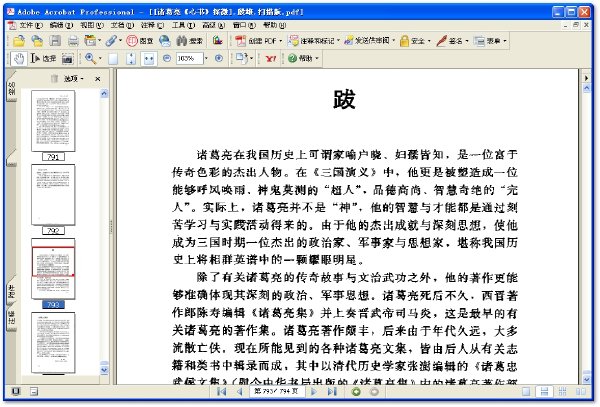The image size is (600, 407).
Task: Select the Snapshot camera tool
Action: pyautogui.click(x=67, y=59)
